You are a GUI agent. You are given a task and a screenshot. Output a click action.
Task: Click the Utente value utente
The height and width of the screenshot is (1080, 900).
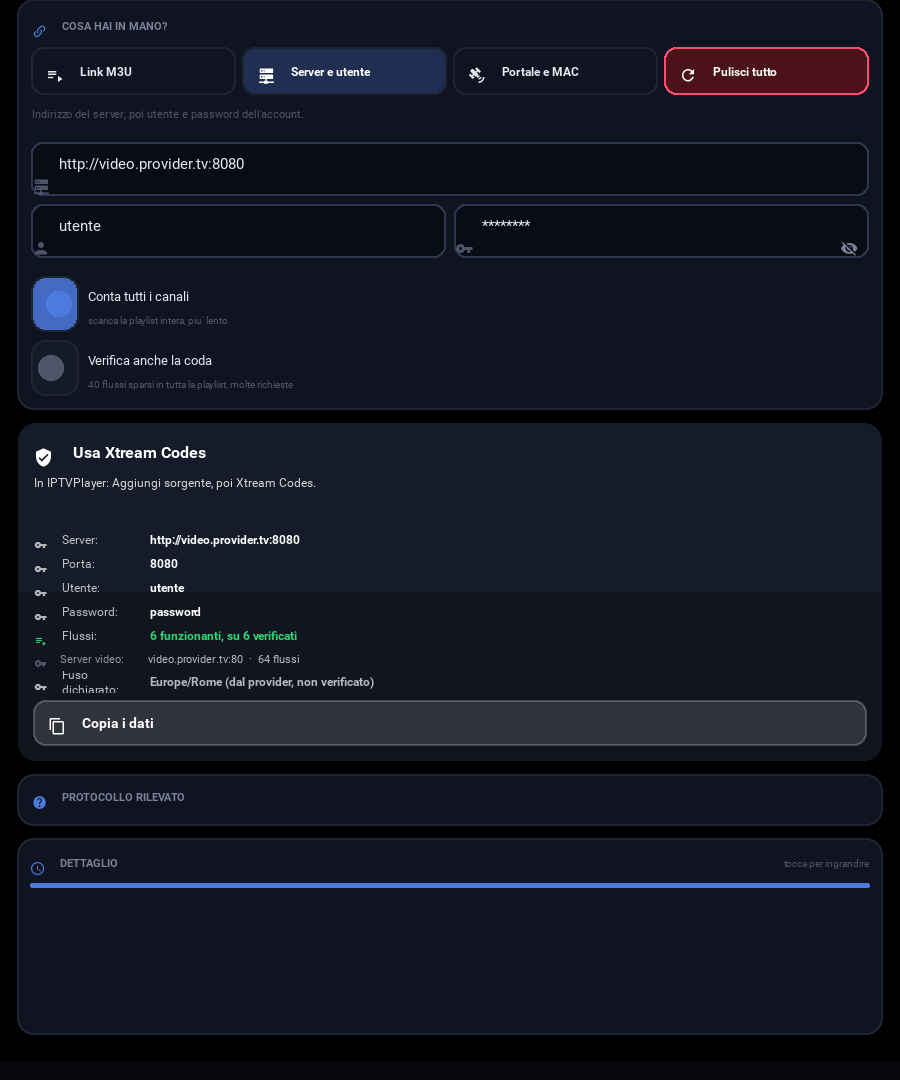[x=167, y=588]
